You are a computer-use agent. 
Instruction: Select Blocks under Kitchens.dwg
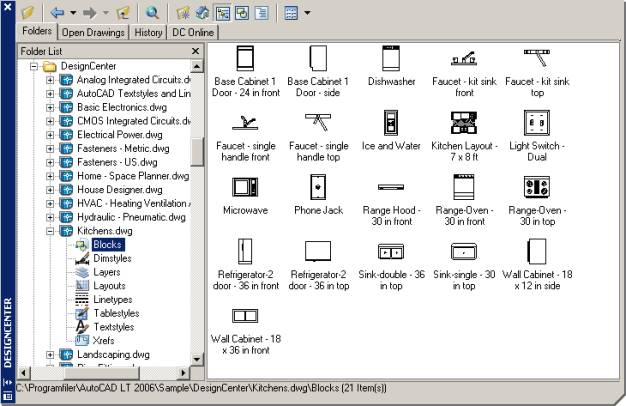pos(107,244)
